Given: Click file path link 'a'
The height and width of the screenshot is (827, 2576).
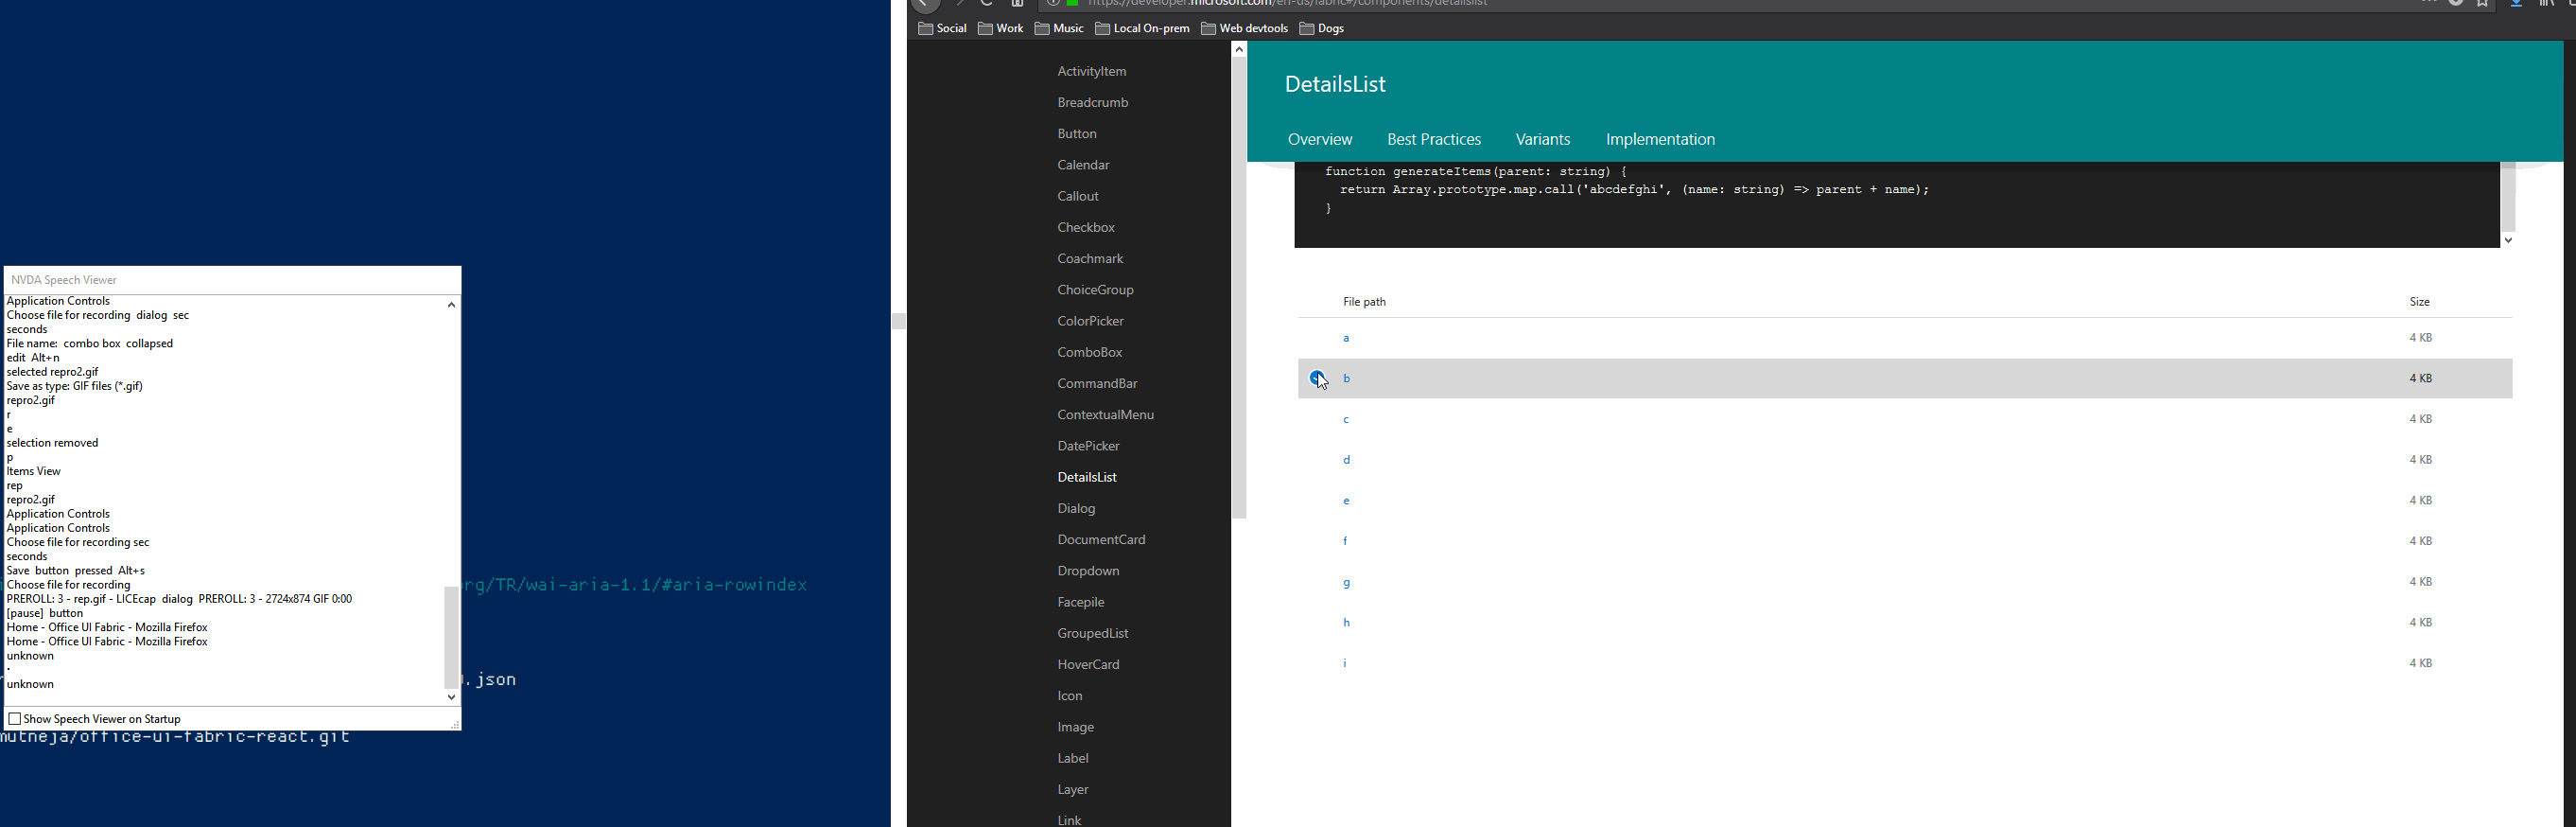Looking at the screenshot, I should 1346,339.
